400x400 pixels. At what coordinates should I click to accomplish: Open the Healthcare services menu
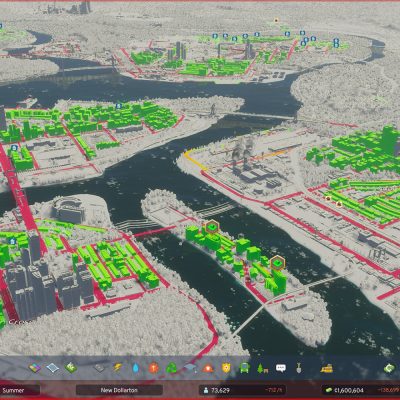click(154, 368)
